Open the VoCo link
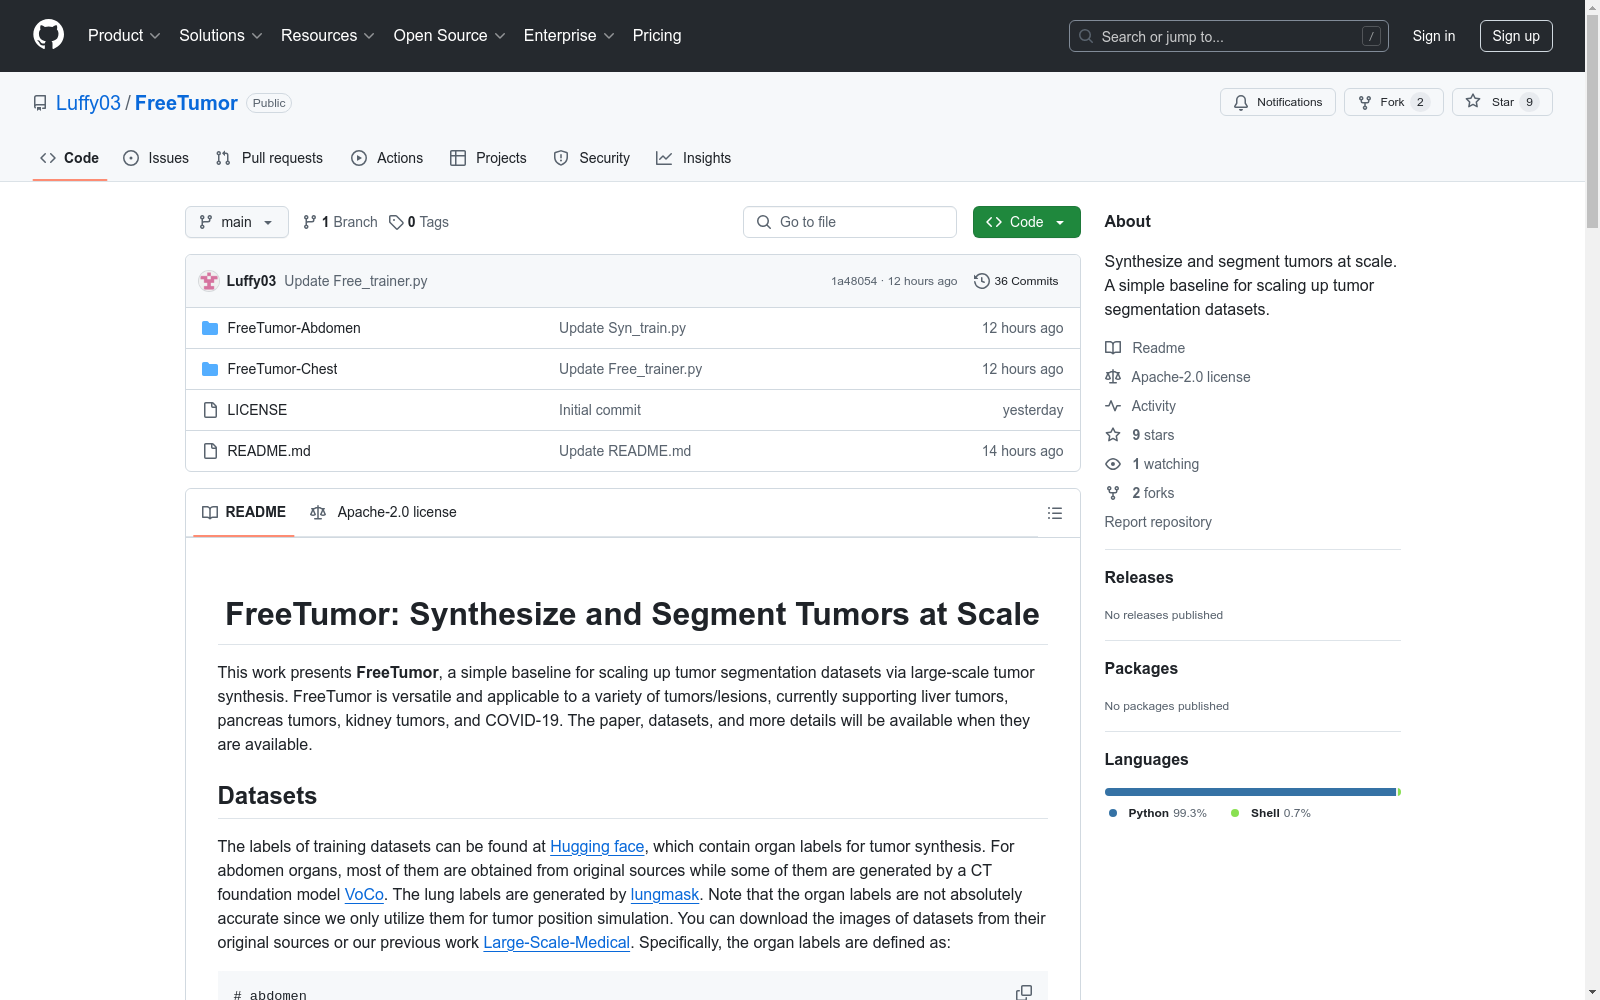1600x1000 pixels. 364,895
